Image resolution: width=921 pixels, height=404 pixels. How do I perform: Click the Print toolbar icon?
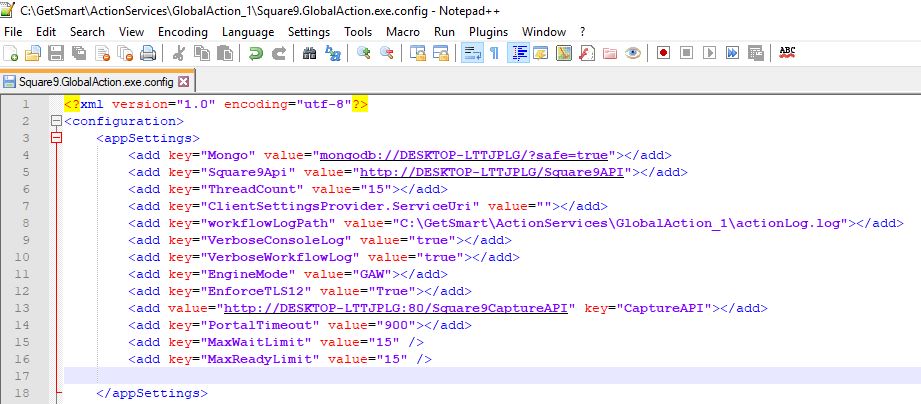click(x=148, y=53)
